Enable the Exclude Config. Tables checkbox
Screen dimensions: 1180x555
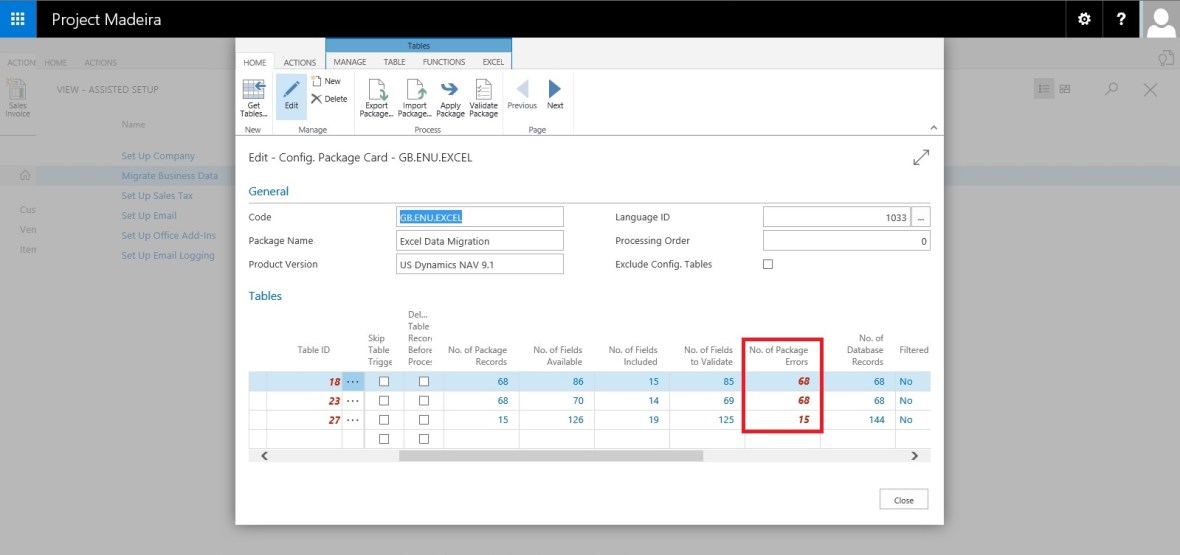tap(768, 264)
